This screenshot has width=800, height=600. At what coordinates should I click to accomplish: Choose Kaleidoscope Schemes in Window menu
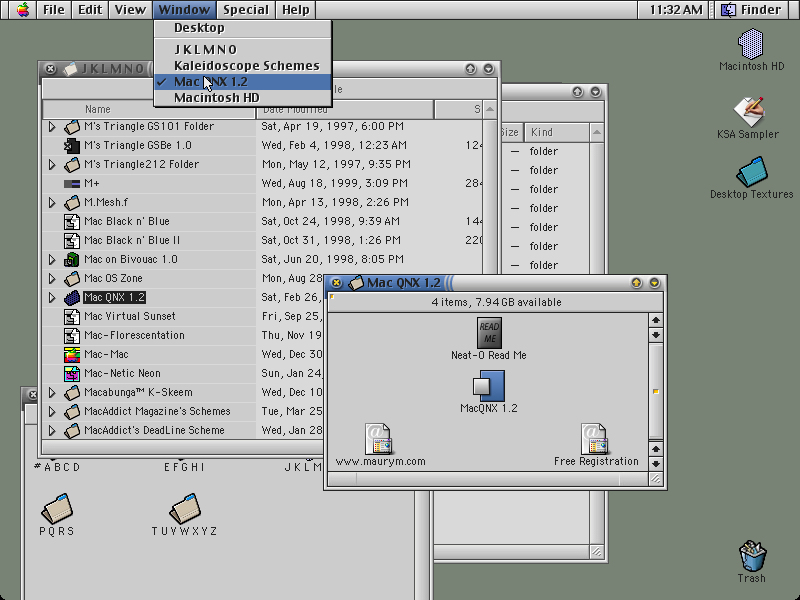pyautogui.click(x=243, y=66)
